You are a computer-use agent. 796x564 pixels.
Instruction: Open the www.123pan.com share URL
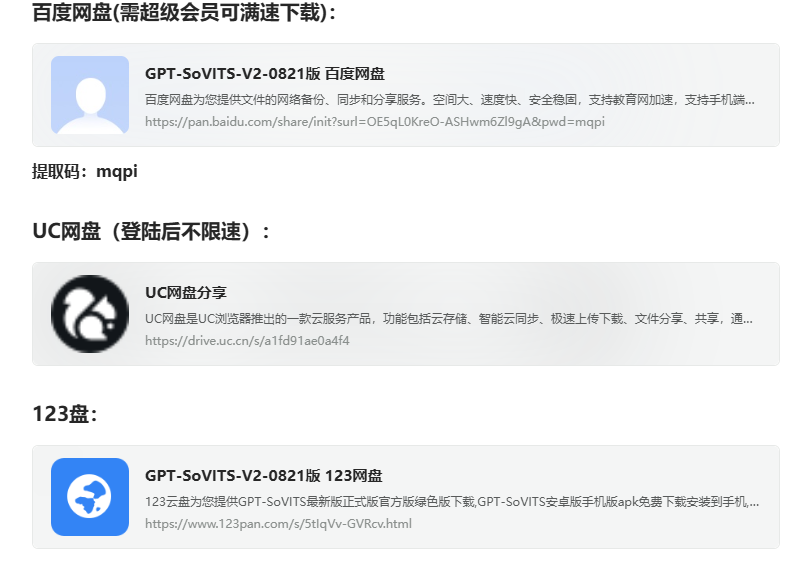click(278, 524)
